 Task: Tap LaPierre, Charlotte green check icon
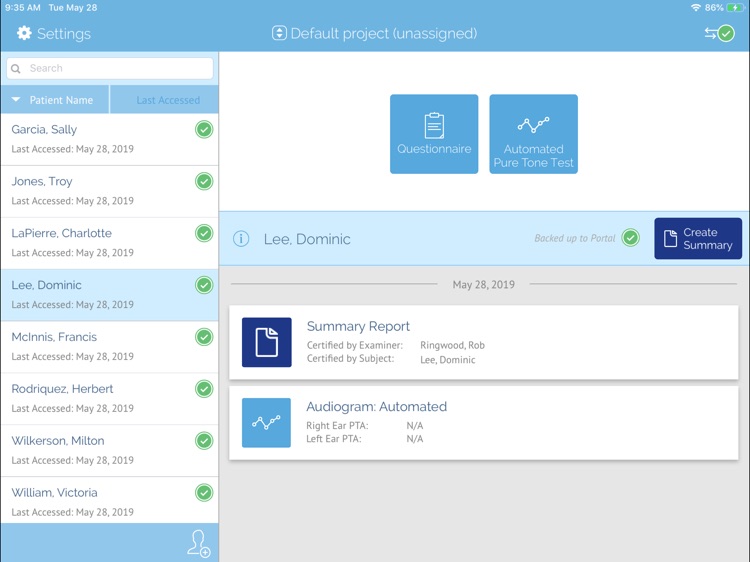[204, 233]
